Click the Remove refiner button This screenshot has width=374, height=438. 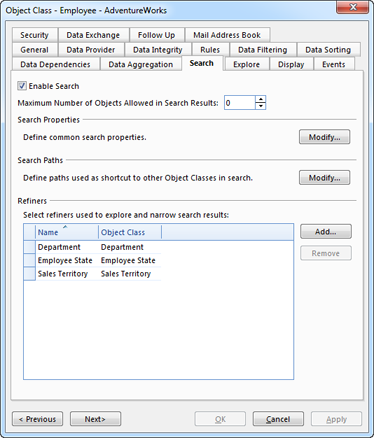[326, 253]
